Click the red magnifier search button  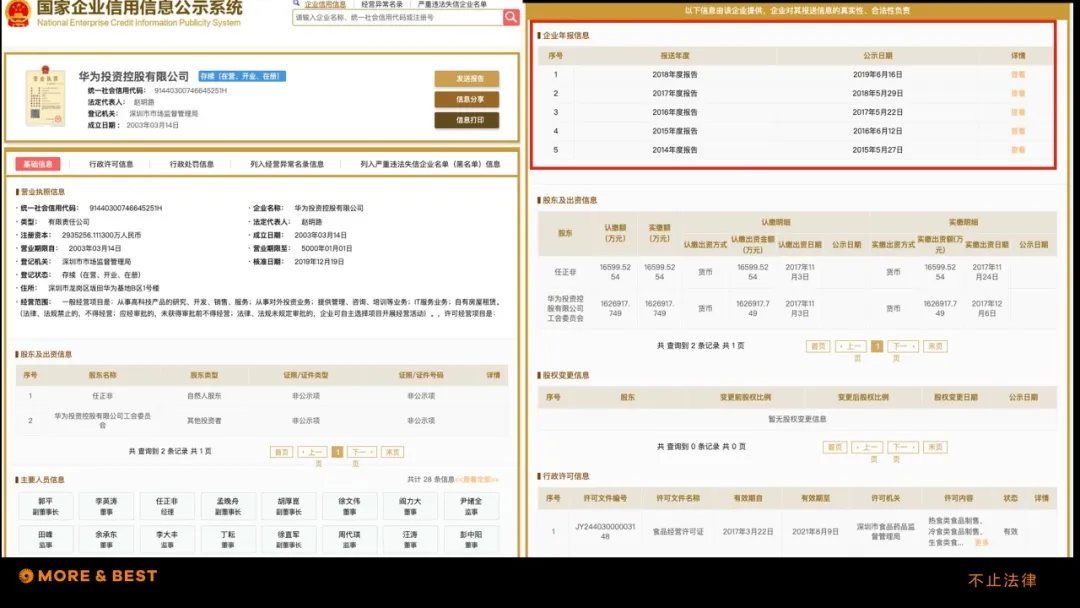[510, 17]
